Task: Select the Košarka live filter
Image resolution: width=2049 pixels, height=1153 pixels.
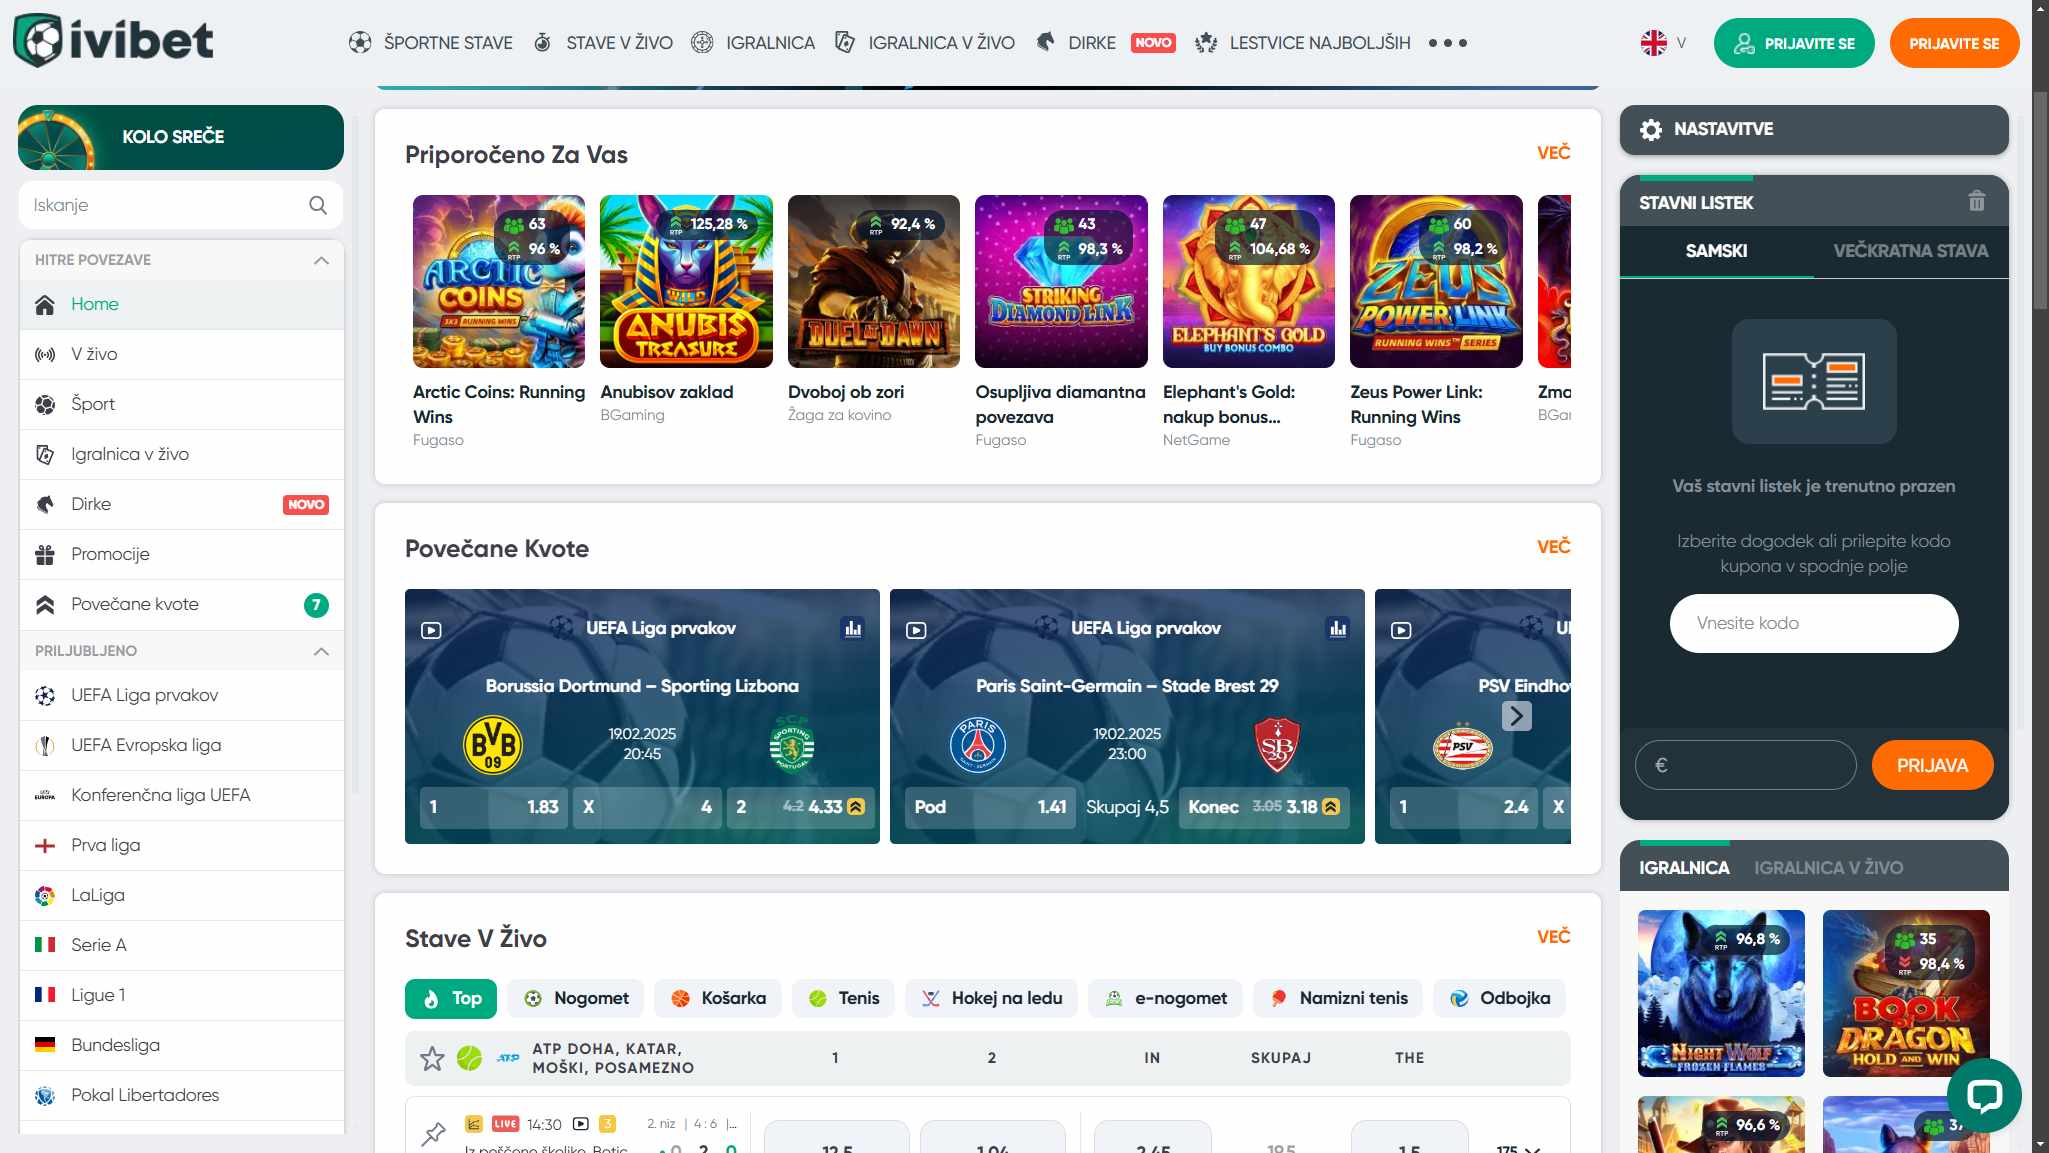Action: [x=718, y=999]
